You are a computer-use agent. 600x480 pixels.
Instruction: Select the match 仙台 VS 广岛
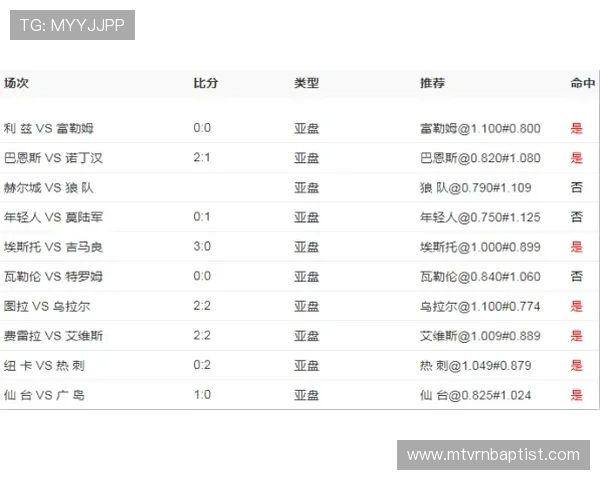pos(44,395)
